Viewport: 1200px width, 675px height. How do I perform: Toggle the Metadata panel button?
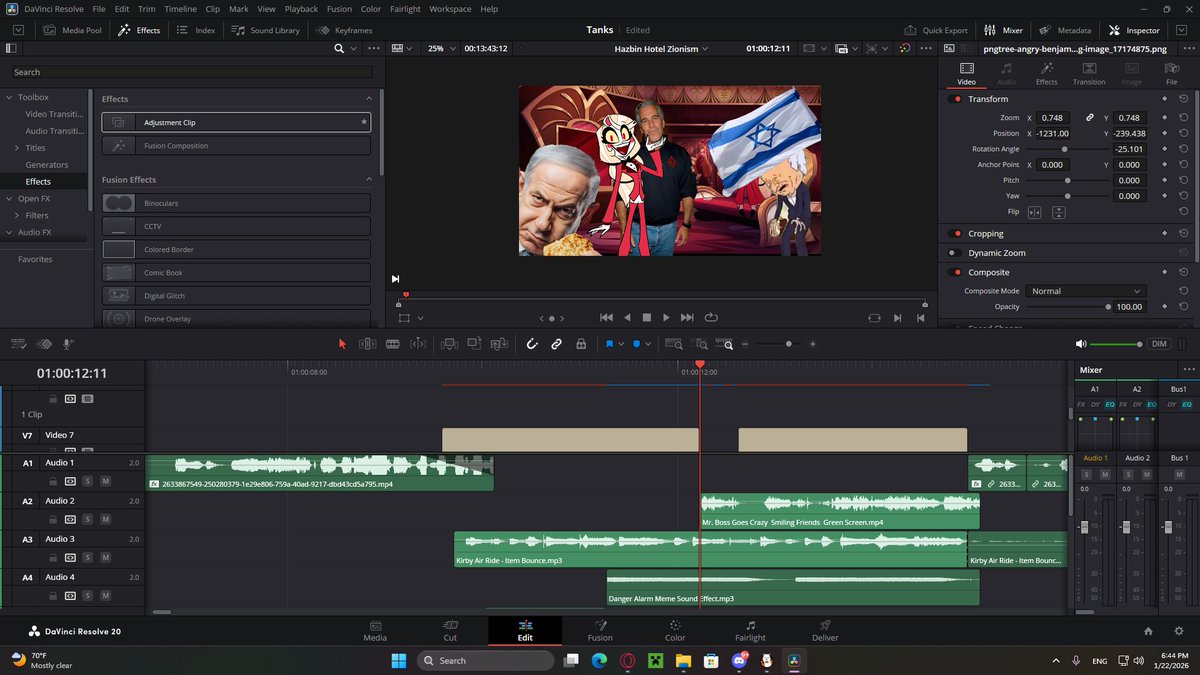[x=1066, y=30]
